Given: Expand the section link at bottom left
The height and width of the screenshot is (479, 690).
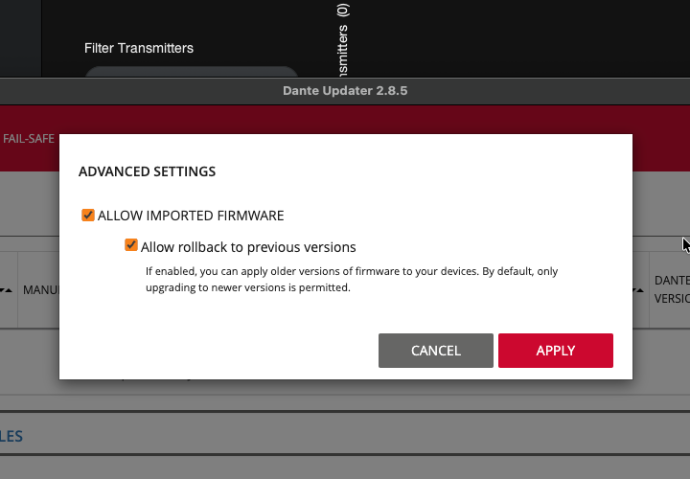Looking at the screenshot, I should (x=11, y=436).
